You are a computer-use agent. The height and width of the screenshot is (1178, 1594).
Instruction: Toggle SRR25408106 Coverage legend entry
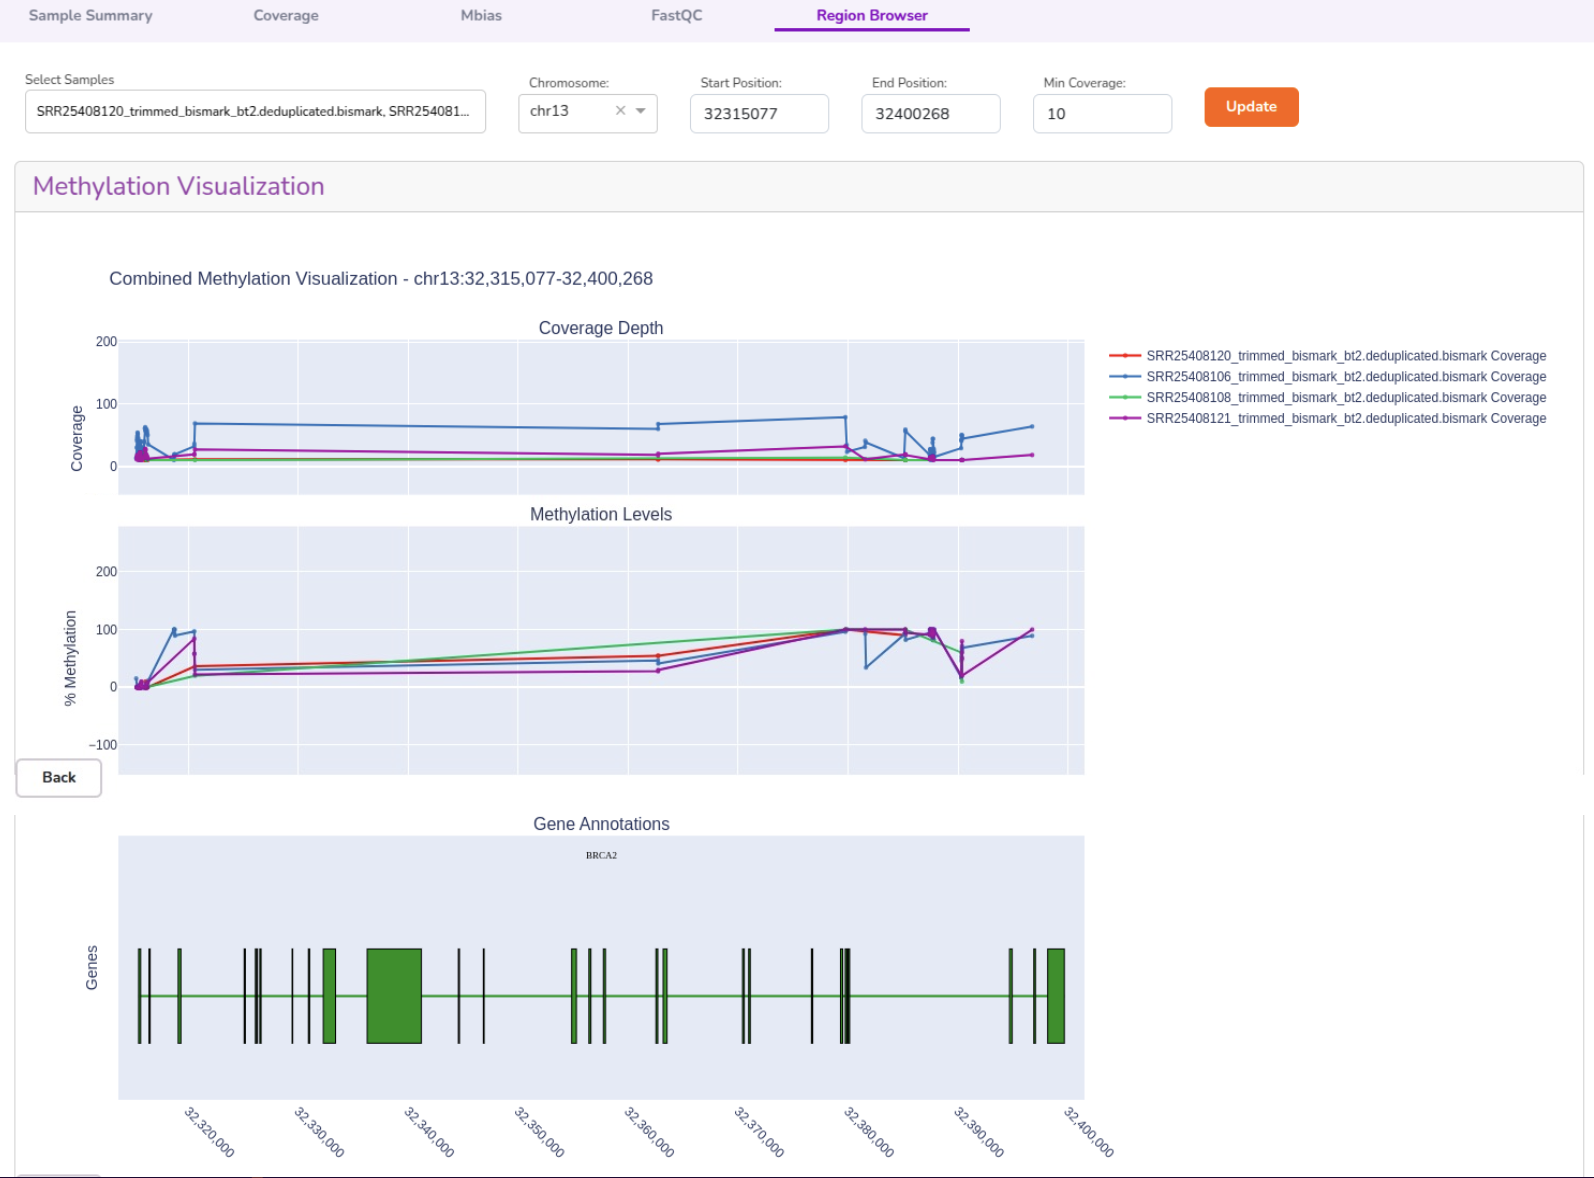coord(1328,377)
